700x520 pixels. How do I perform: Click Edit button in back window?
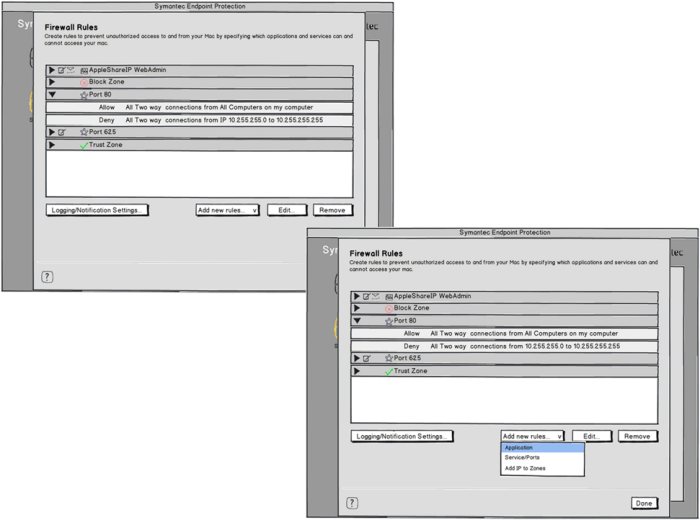(x=287, y=210)
